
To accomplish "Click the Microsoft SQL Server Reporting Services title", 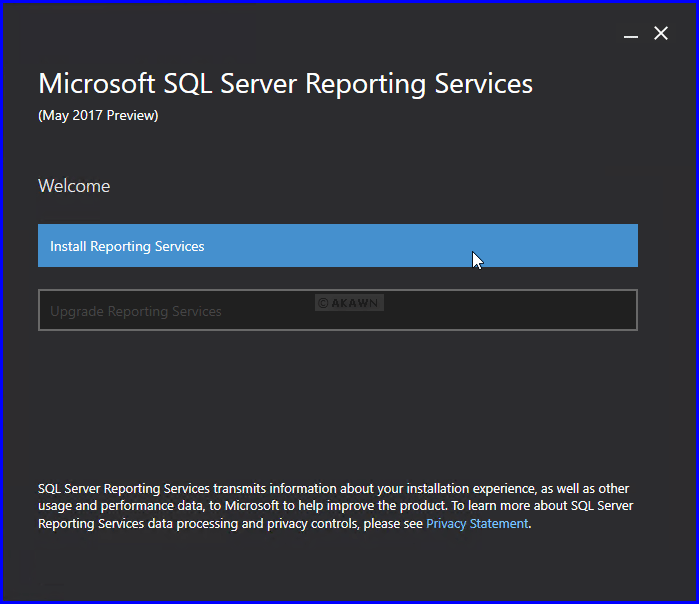I will [x=285, y=84].
